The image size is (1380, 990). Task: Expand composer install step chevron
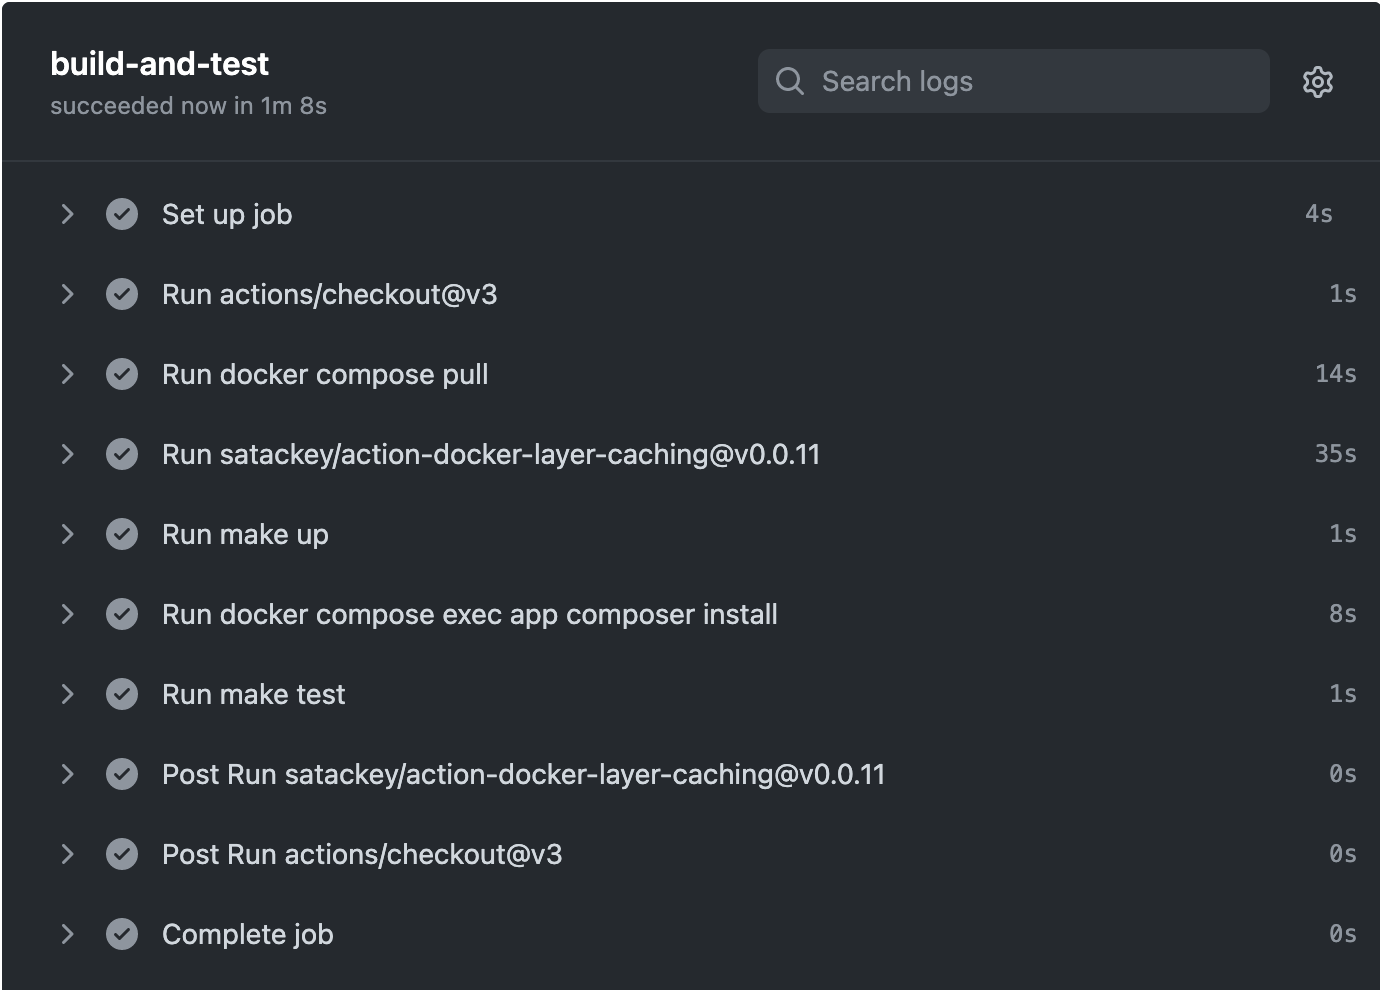tap(67, 614)
